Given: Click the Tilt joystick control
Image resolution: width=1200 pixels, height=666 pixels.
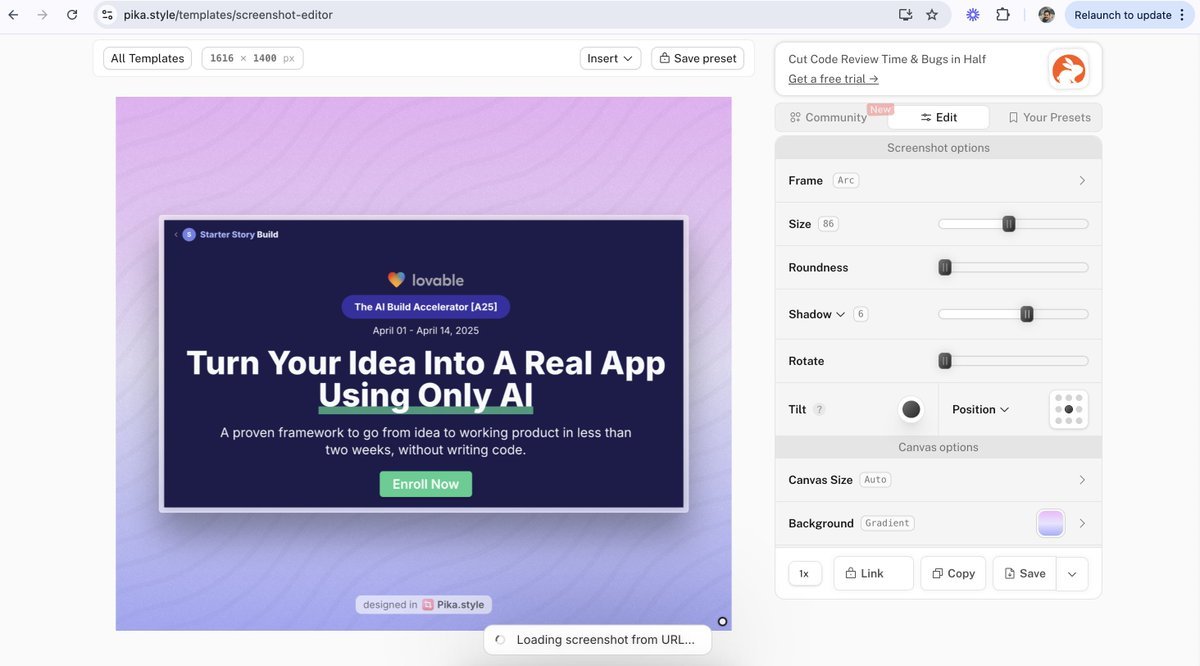Looking at the screenshot, I should [910, 409].
